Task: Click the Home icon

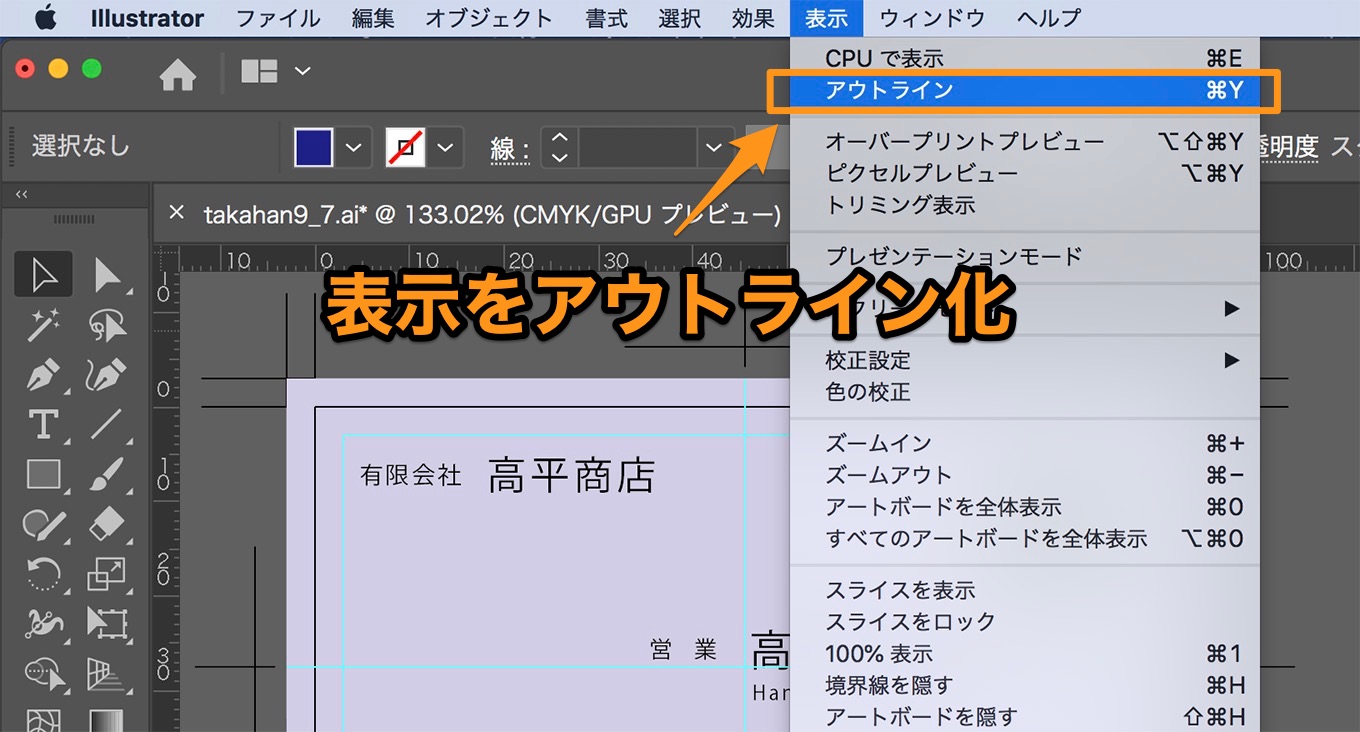Action: pyautogui.click(x=177, y=74)
